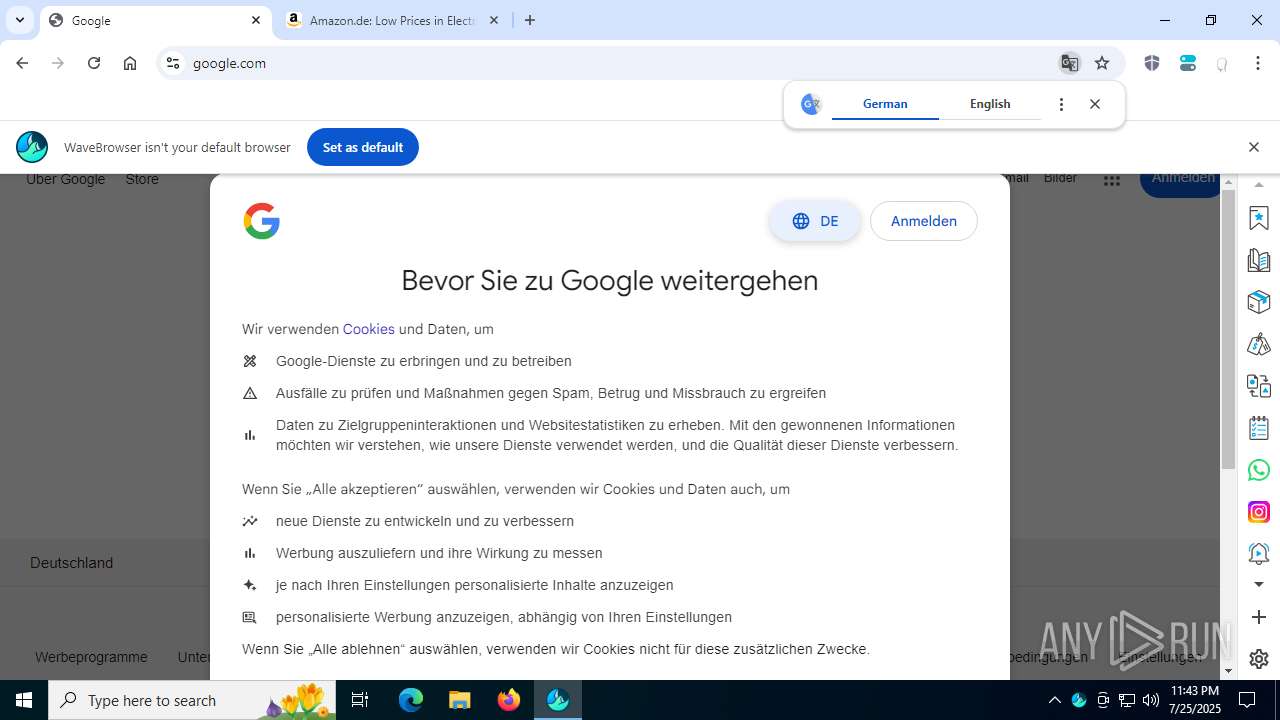This screenshot has width=1280, height=720.
Task: Click scrollbar up arrow
Action: 1229,181
